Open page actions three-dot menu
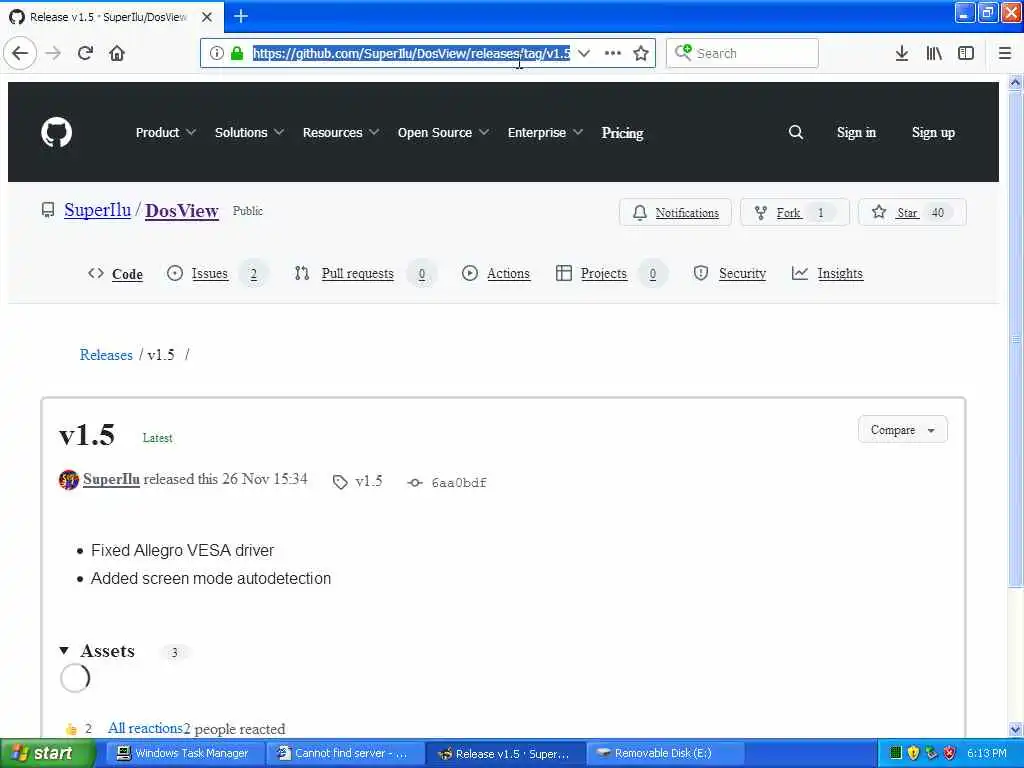 pyautogui.click(x=613, y=53)
